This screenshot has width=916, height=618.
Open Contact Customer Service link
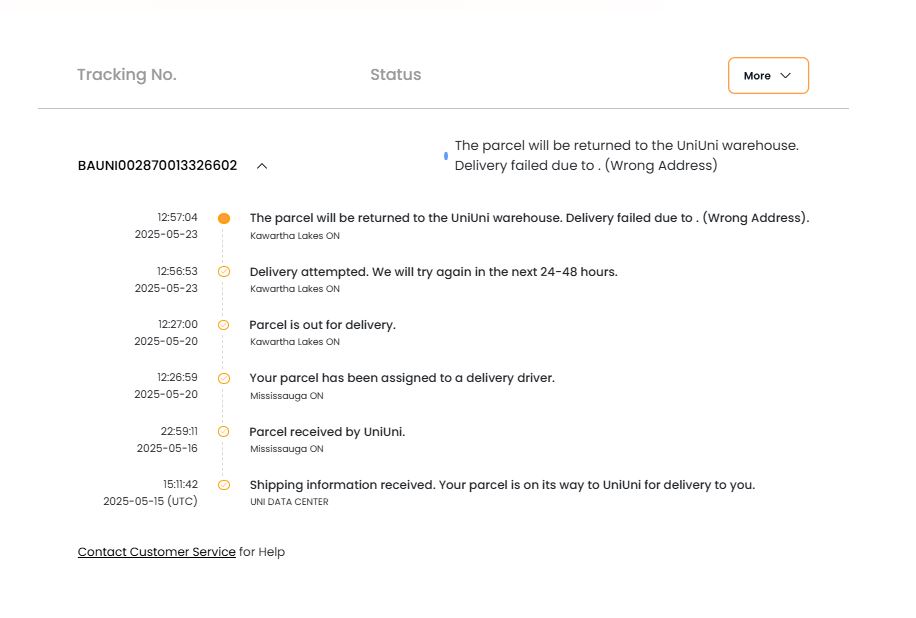157,551
